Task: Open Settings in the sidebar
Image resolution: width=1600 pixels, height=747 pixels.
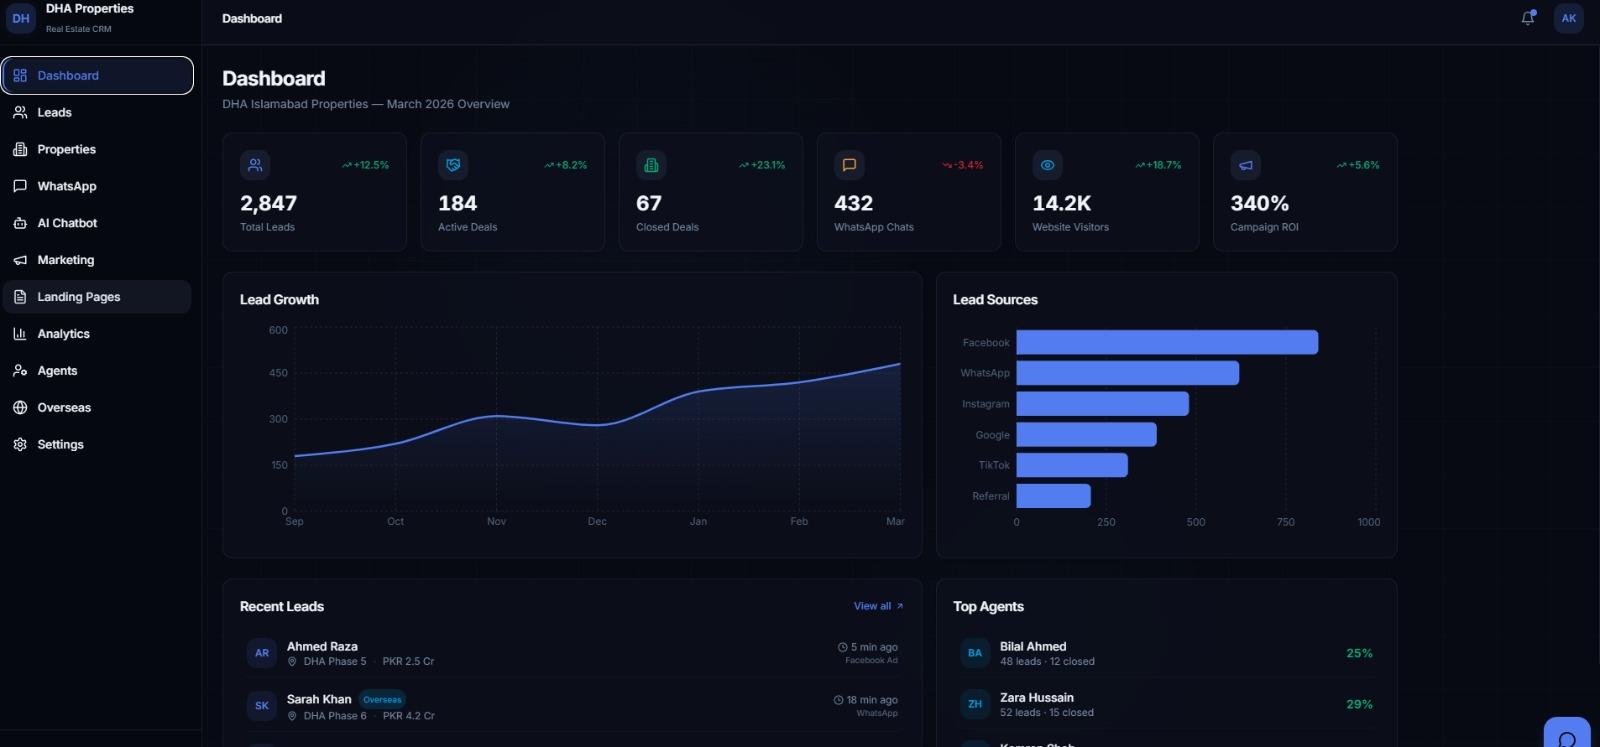Action: click(97, 445)
